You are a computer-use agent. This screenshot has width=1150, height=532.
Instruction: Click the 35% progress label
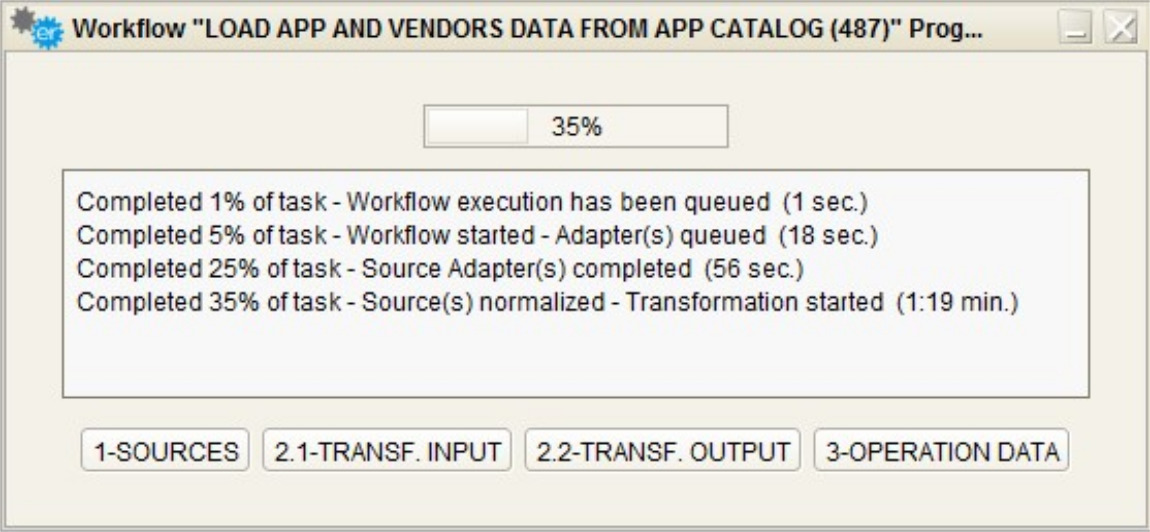[576, 127]
